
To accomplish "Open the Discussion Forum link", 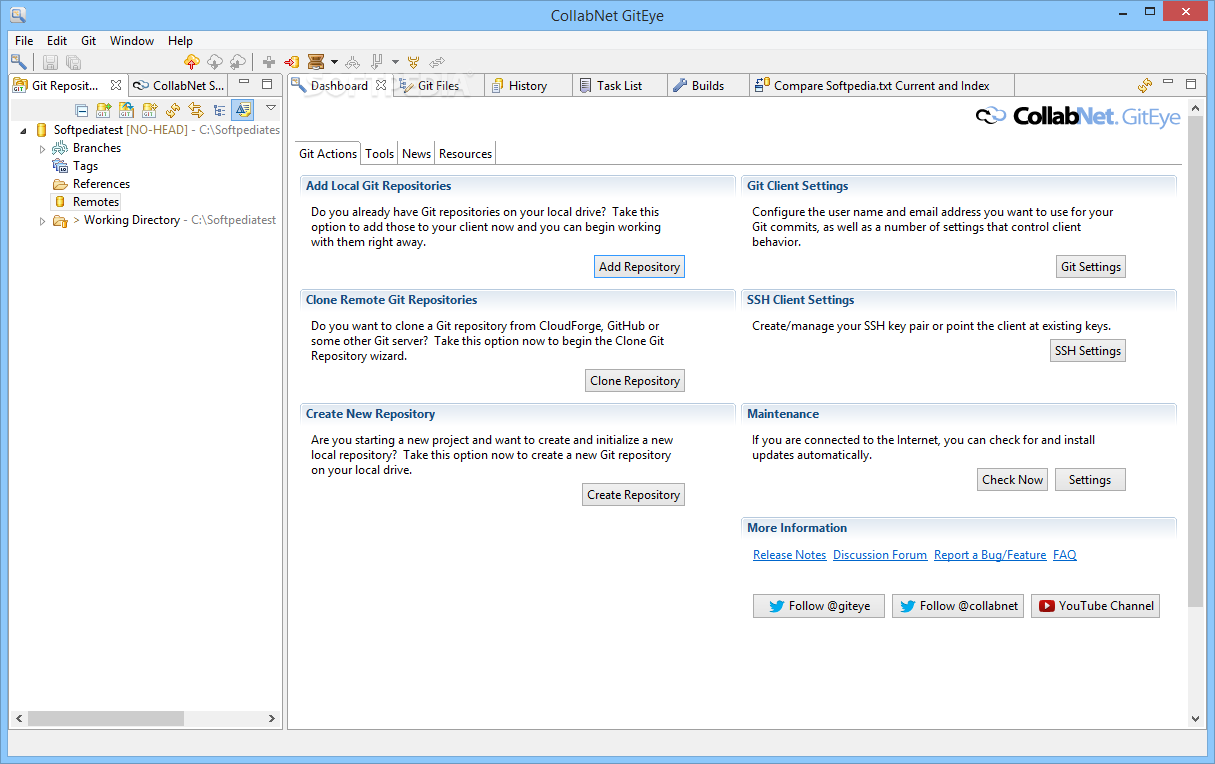I will pyautogui.click(x=880, y=555).
